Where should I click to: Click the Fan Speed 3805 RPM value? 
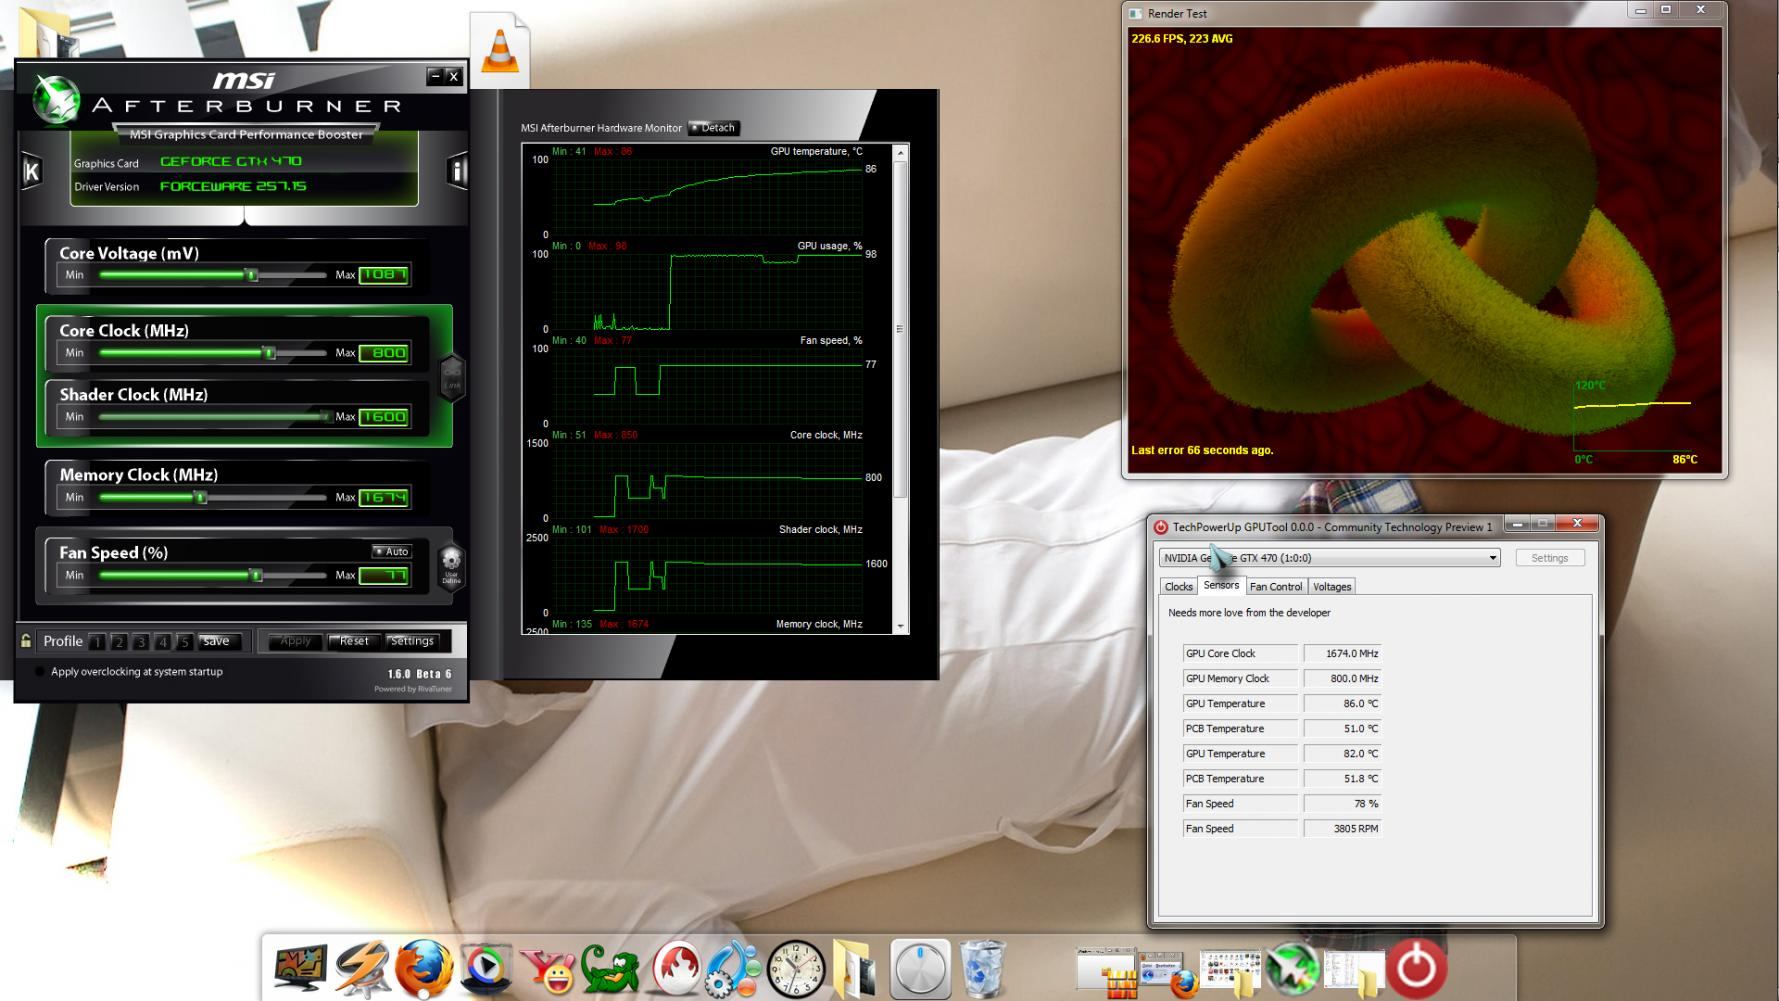click(1342, 828)
